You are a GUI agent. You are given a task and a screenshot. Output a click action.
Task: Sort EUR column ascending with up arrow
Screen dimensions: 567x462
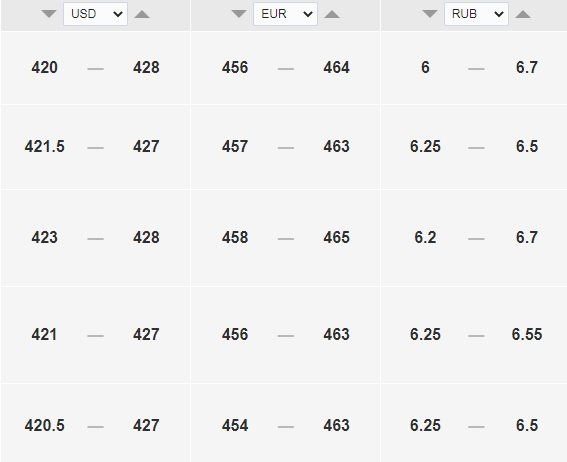(332, 14)
